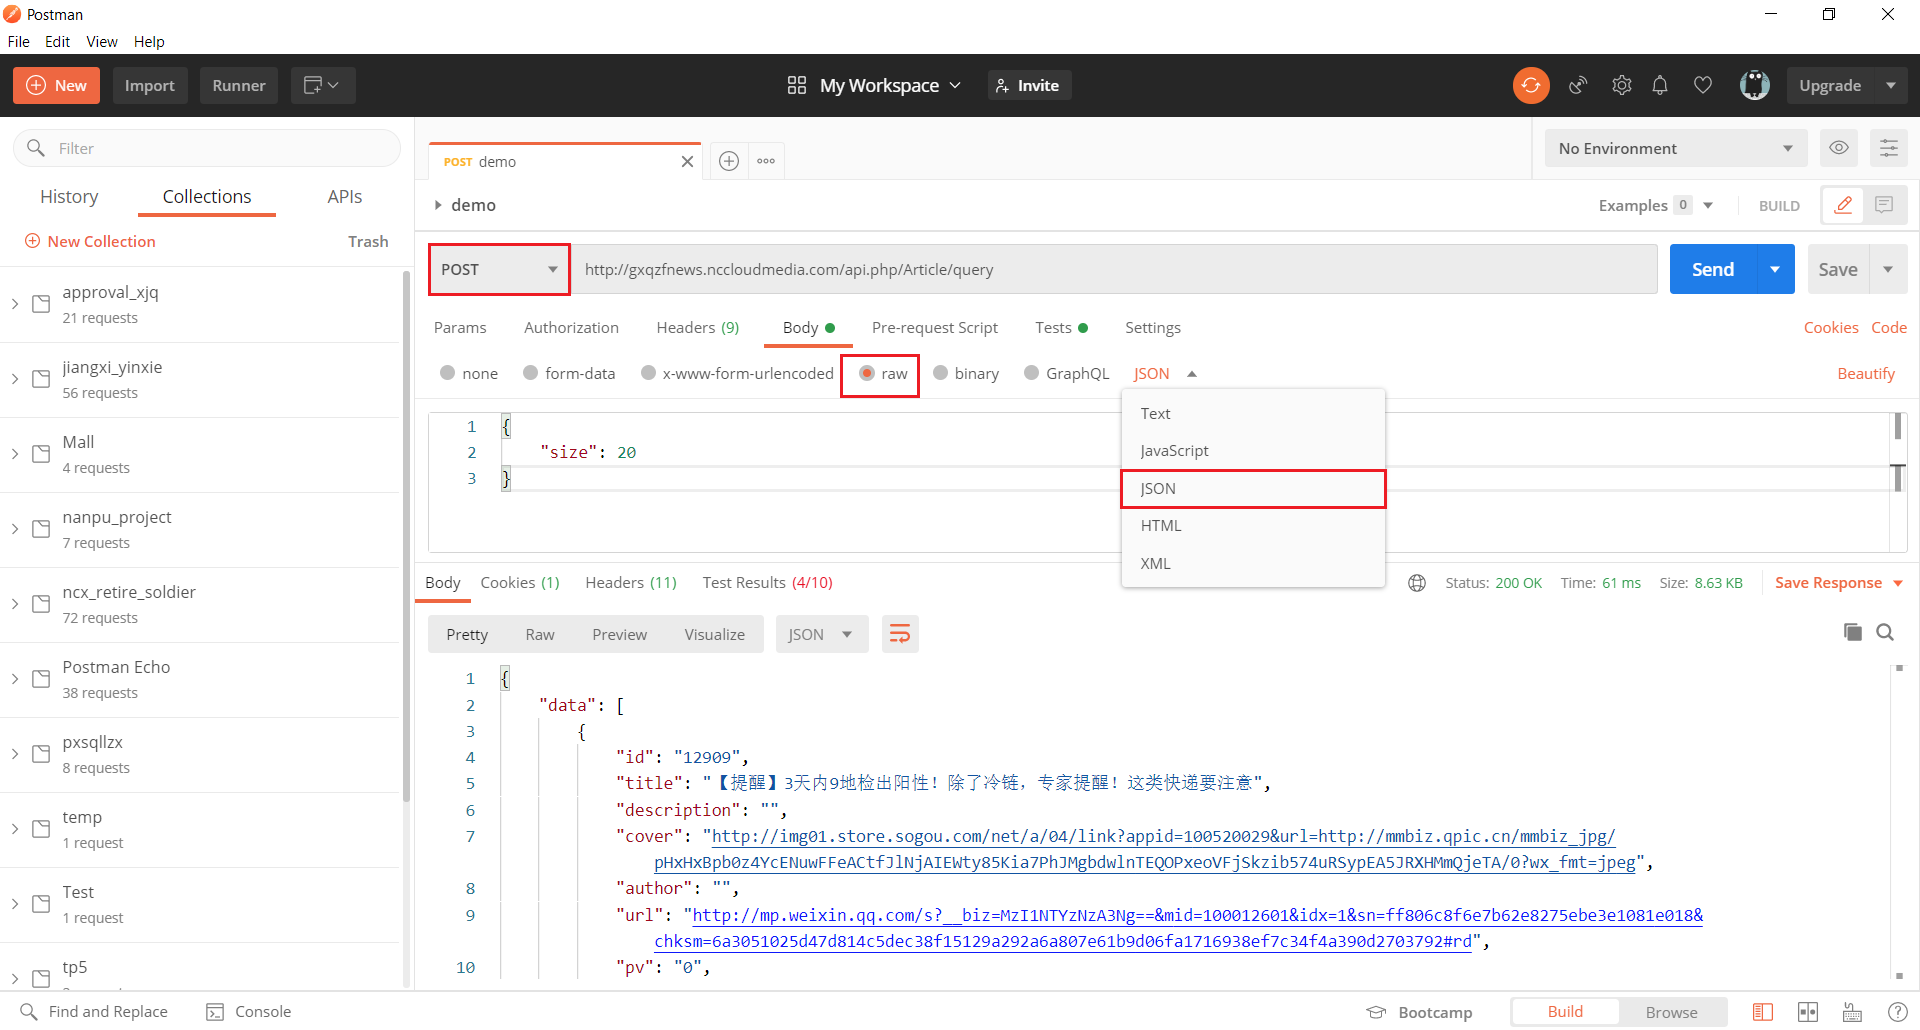
Task: Search within the response body
Action: 1885,632
